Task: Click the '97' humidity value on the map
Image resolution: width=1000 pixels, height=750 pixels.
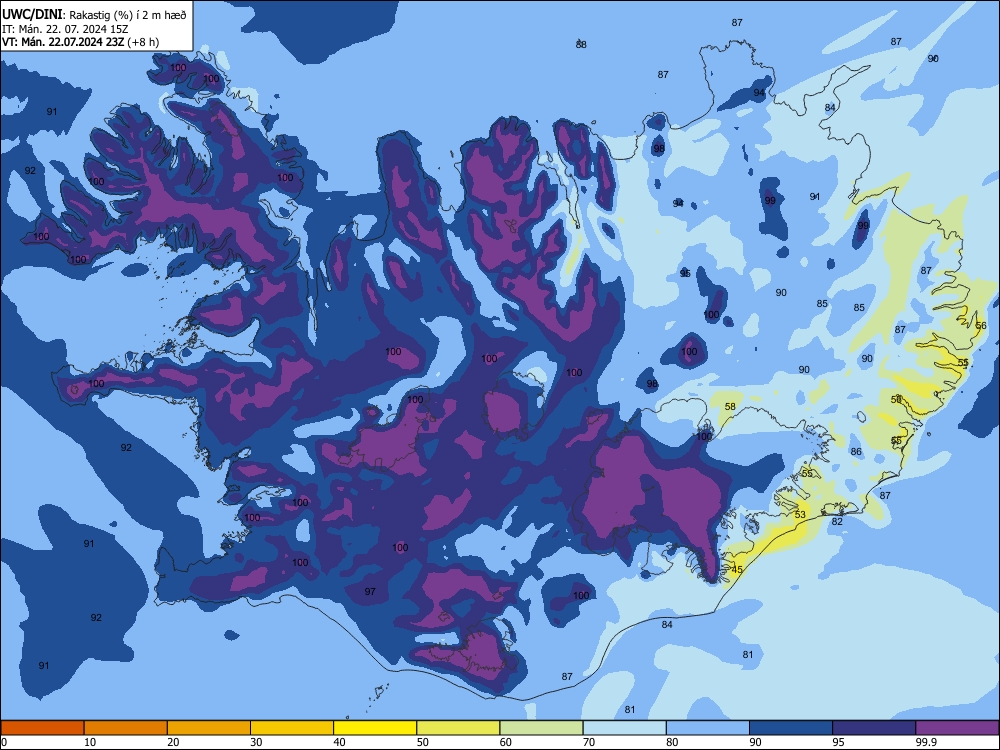Action: [370, 591]
